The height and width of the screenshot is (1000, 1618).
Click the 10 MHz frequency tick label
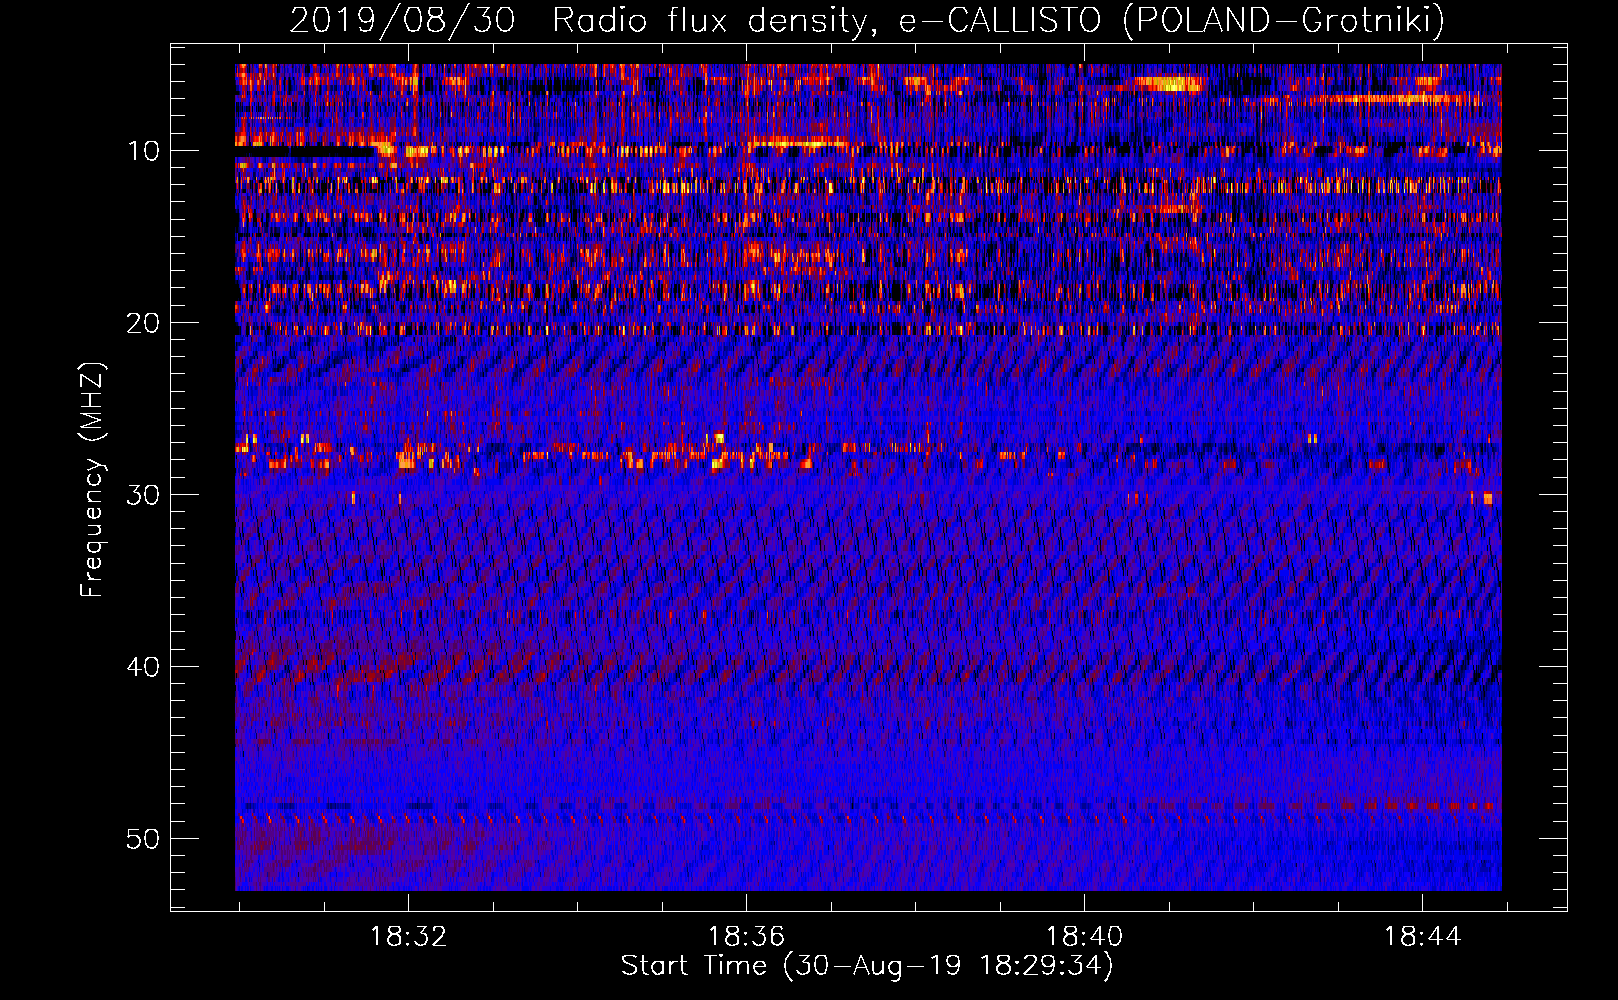coord(143,151)
